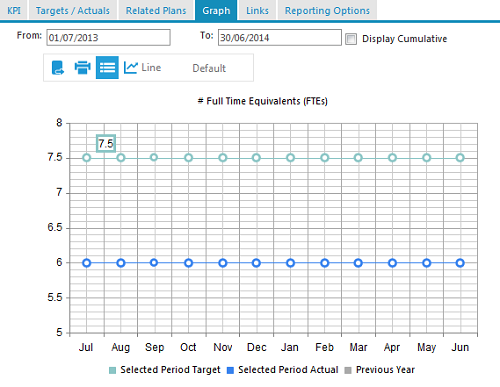Toggle Selected Period Target legend entry
Image resolution: width=500 pixels, height=387 pixels.
click(x=165, y=370)
